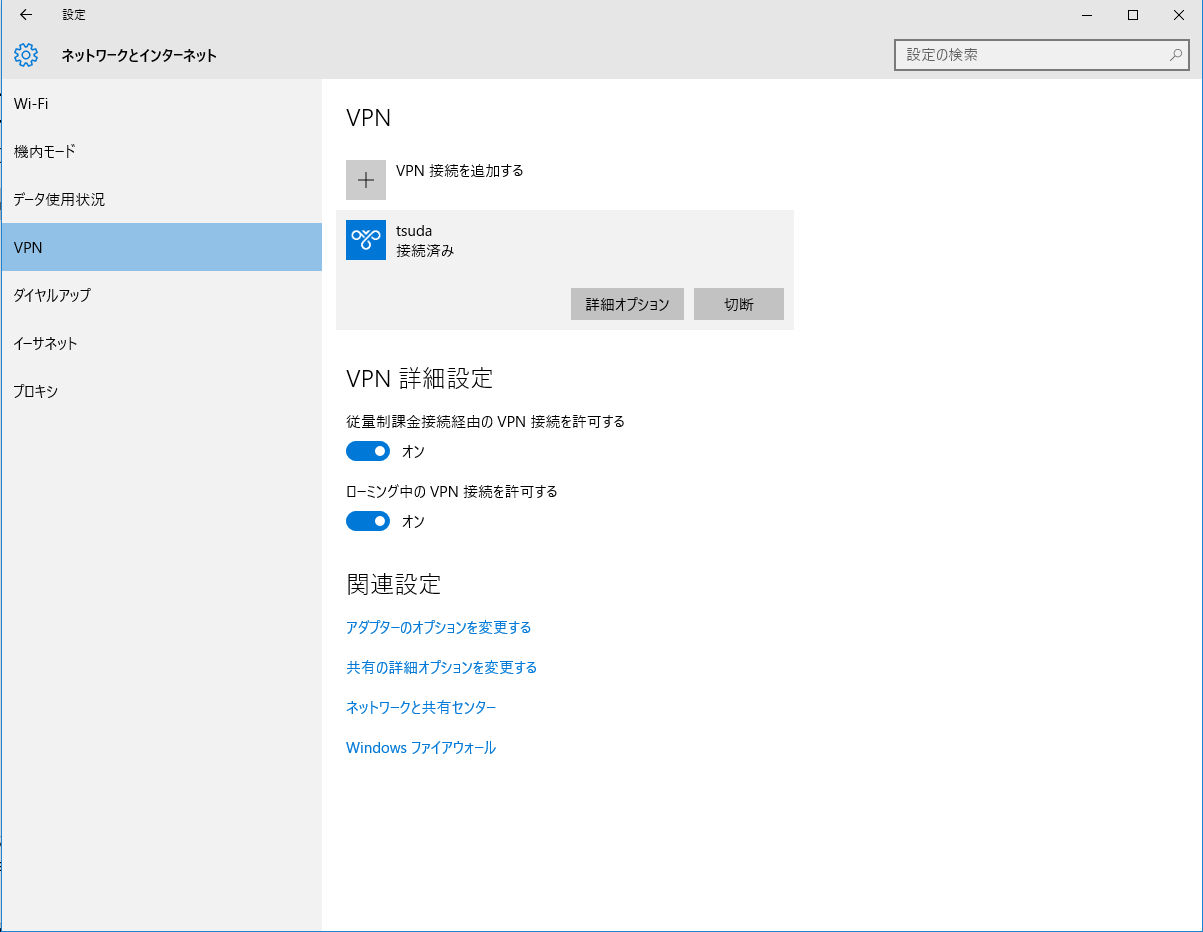1203x932 pixels.
Task: Open イーサネット settings page
Action: click(46, 343)
